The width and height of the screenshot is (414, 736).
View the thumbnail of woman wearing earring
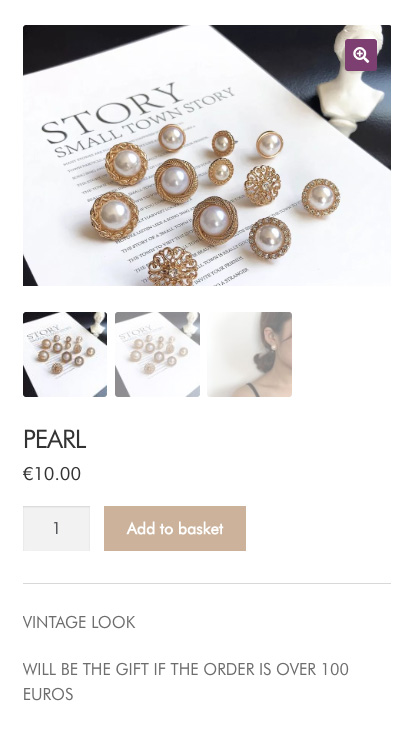coord(250,354)
